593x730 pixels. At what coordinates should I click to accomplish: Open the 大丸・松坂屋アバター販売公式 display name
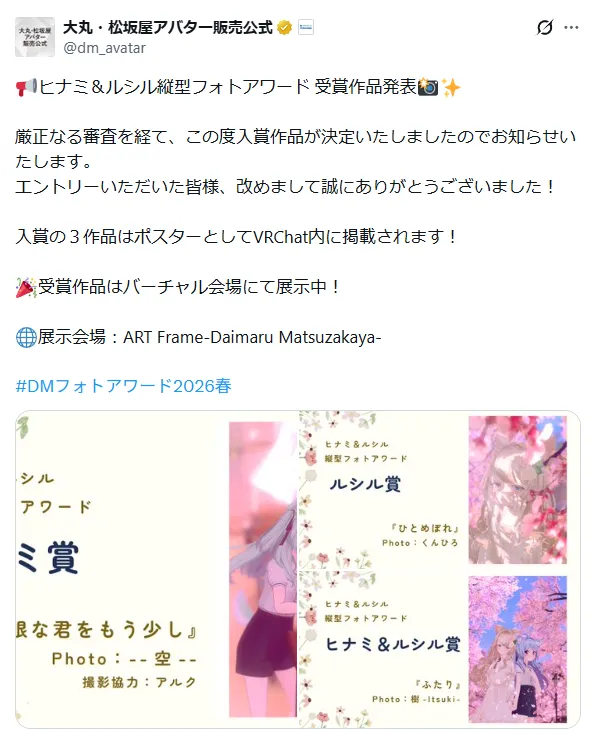[168, 27]
